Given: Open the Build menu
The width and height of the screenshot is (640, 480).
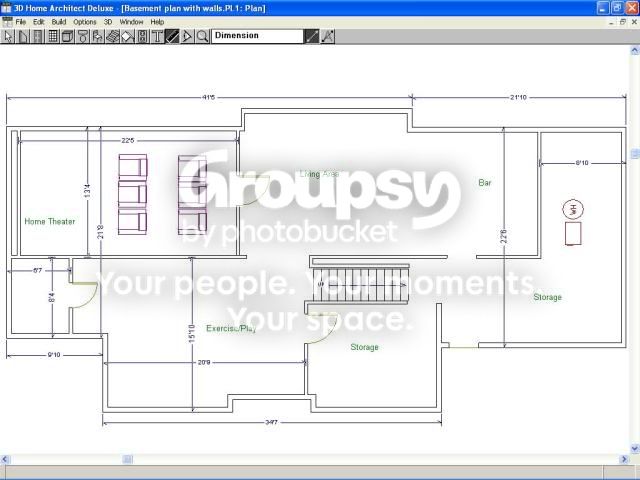Looking at the screenshot, I should pos(59,22).
